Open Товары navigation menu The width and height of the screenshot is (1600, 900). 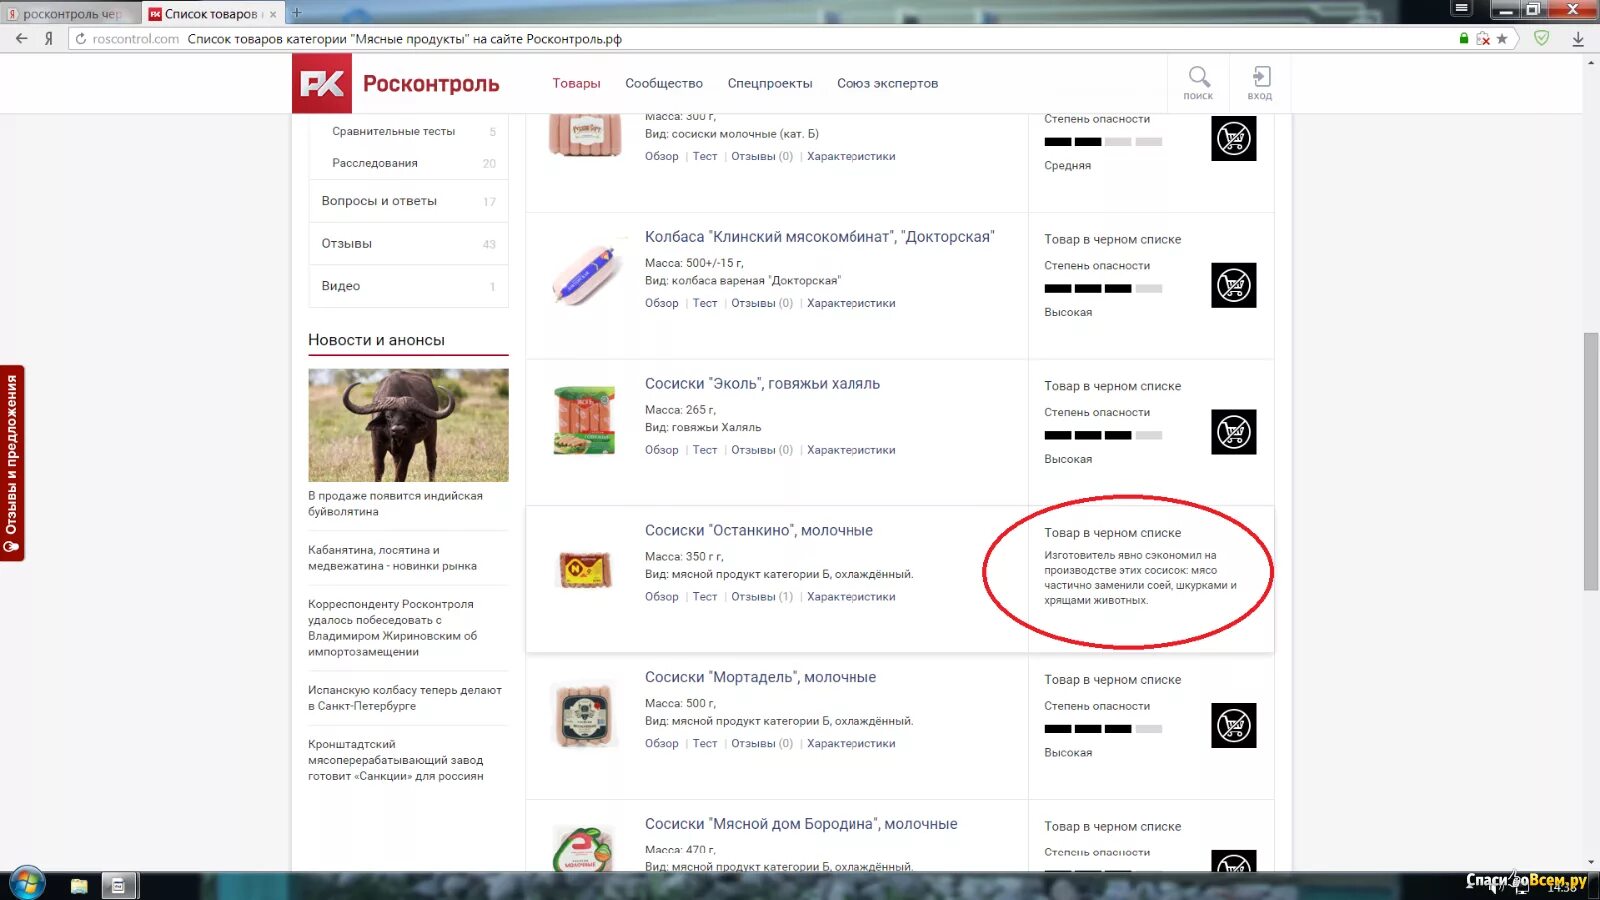point(576,84)
